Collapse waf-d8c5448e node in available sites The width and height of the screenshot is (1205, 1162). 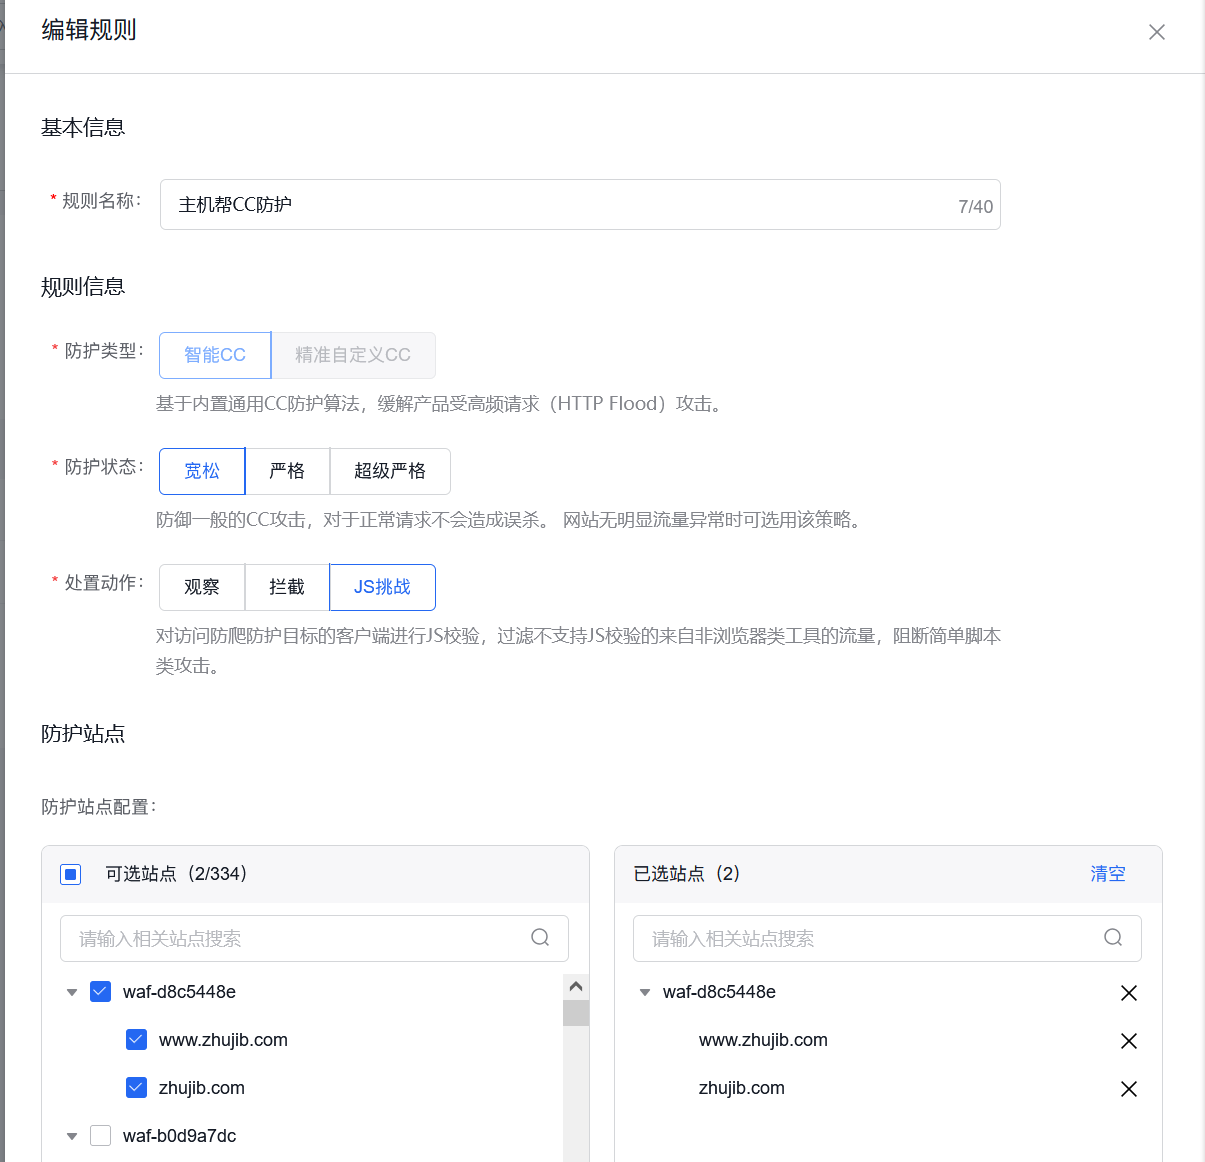pyautogui.click(x=72, y=993)
